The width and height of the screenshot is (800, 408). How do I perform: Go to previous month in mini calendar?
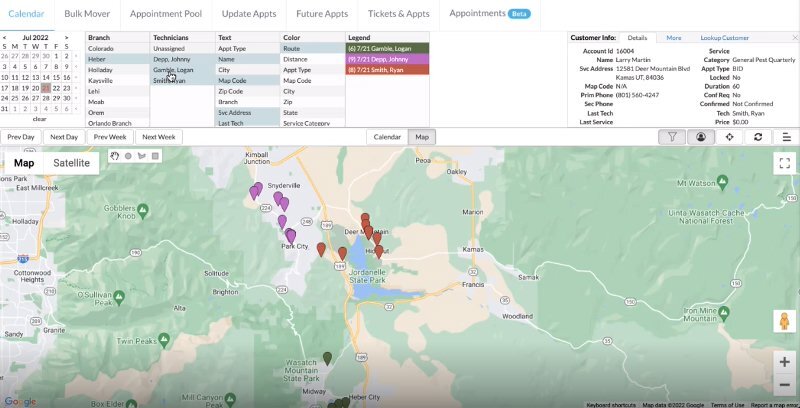(5, 38)
